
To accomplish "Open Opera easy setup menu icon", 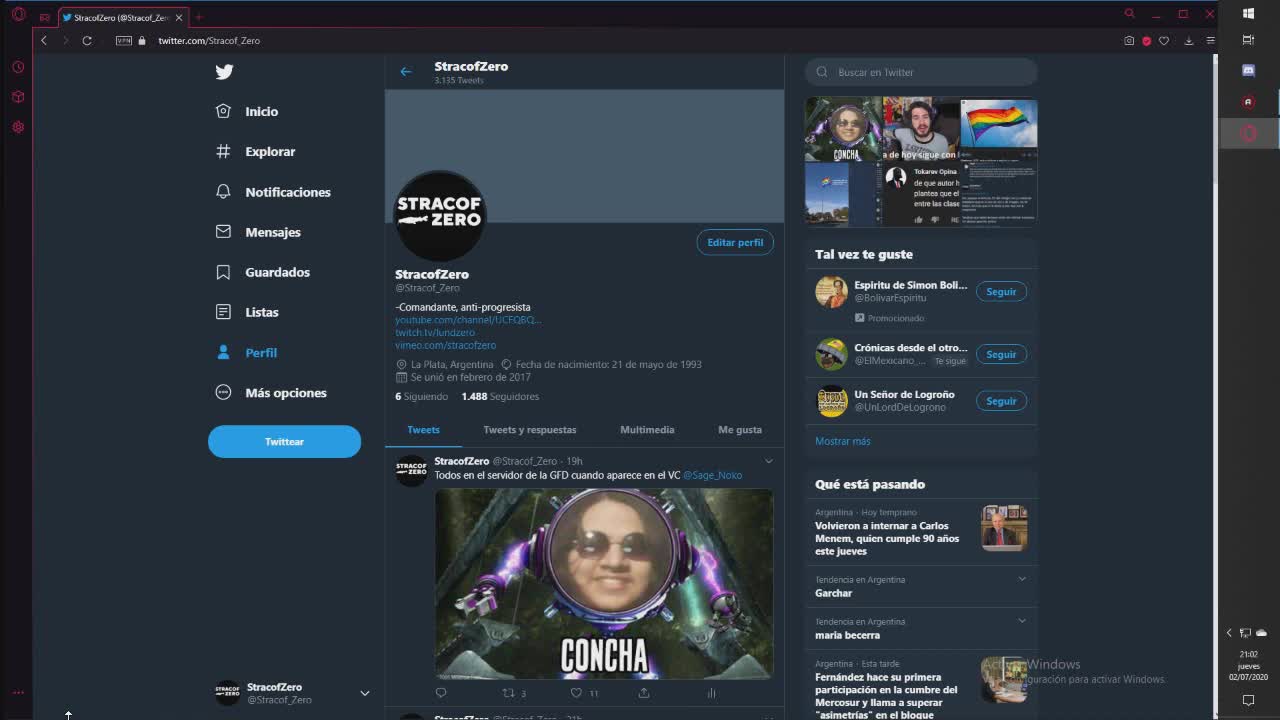I will click(x=1210, y=40).
